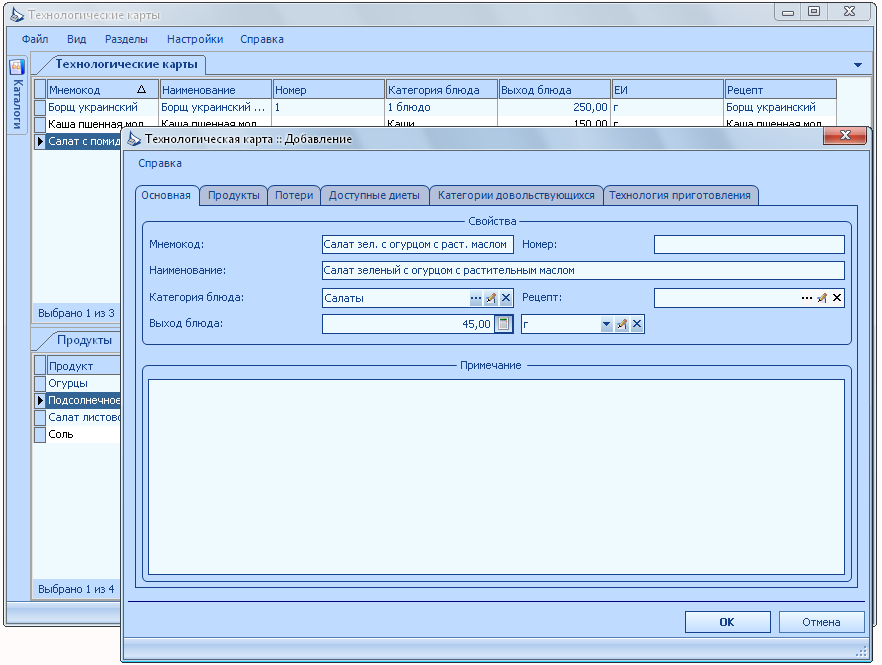Screen dimensions: 882x665
Task: Open Справка menu in main window
Action: click(x=262, y=39)
